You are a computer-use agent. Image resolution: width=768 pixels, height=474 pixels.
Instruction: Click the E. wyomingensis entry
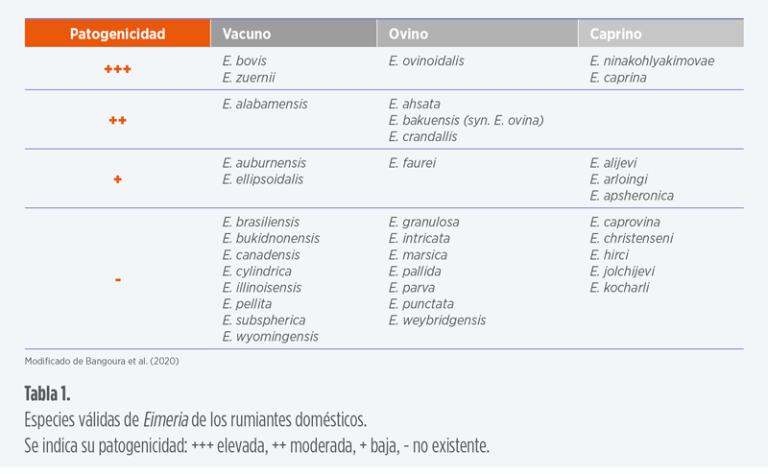tap(270, 337)
